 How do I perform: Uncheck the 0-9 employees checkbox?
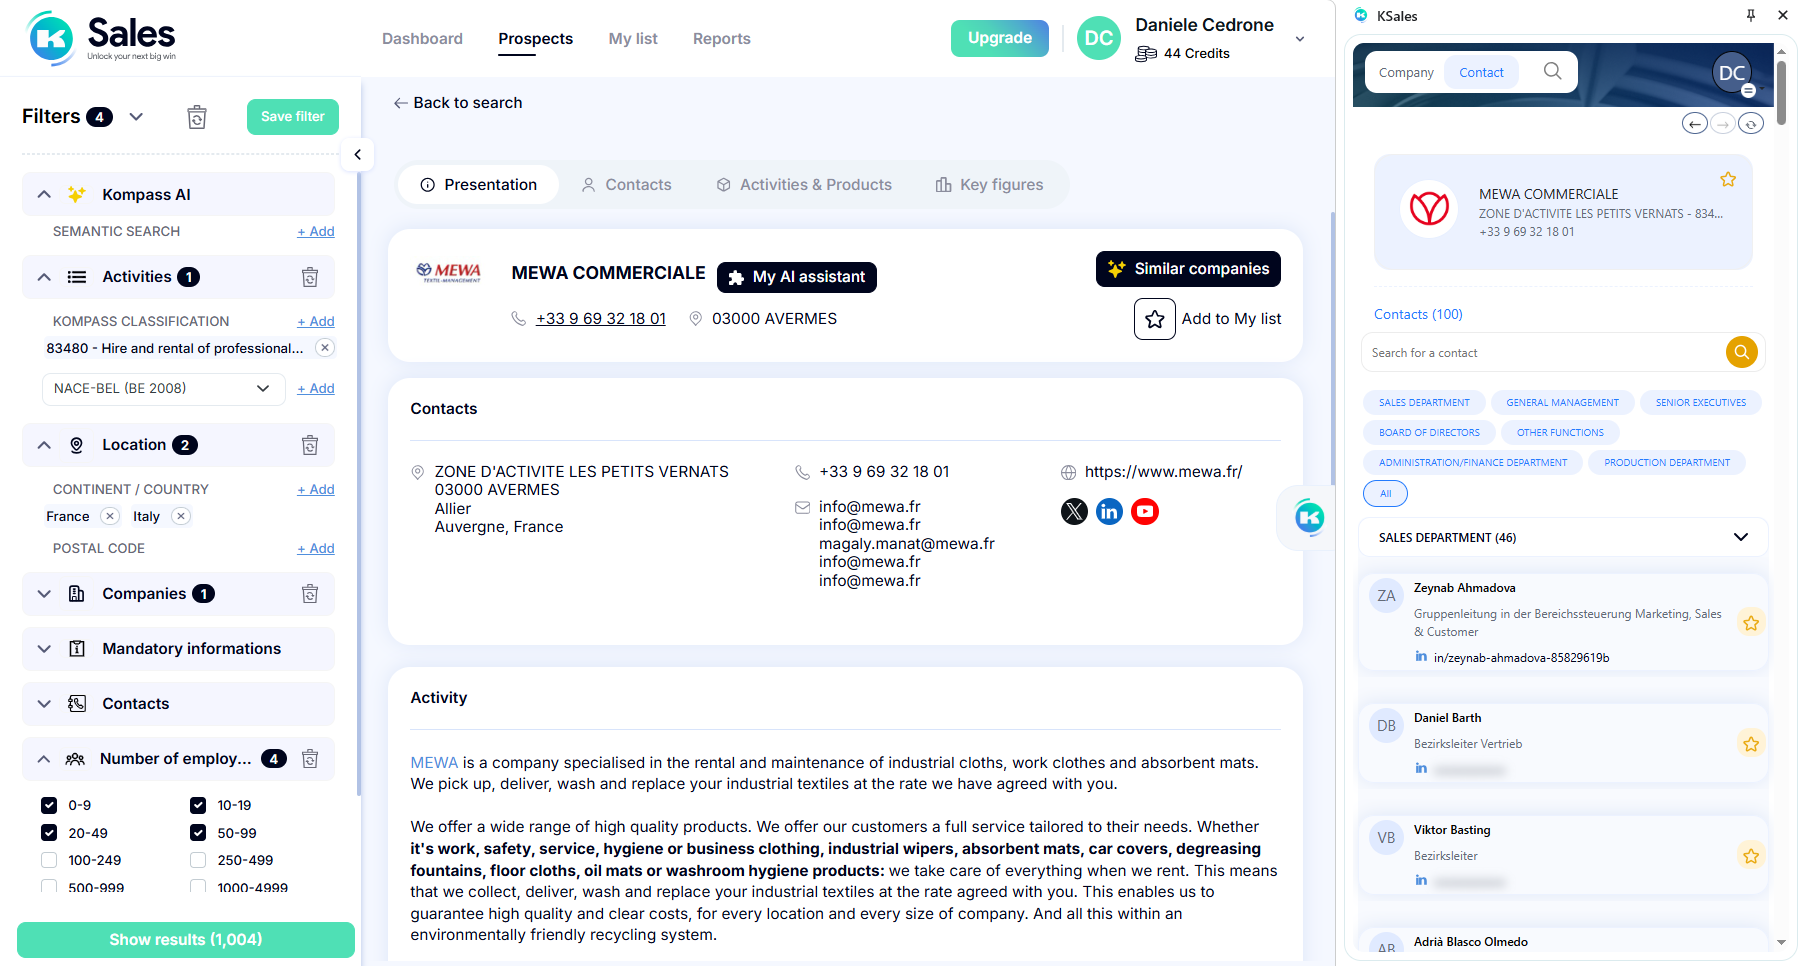49,805
